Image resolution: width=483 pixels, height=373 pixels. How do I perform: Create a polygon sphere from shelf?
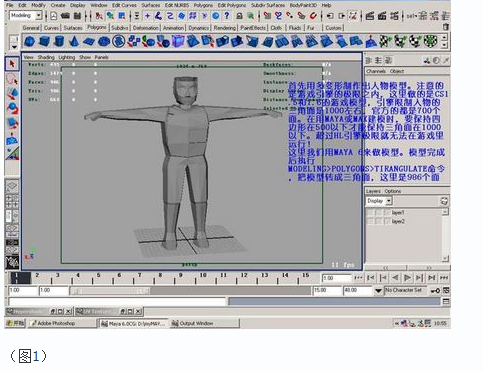30,42
